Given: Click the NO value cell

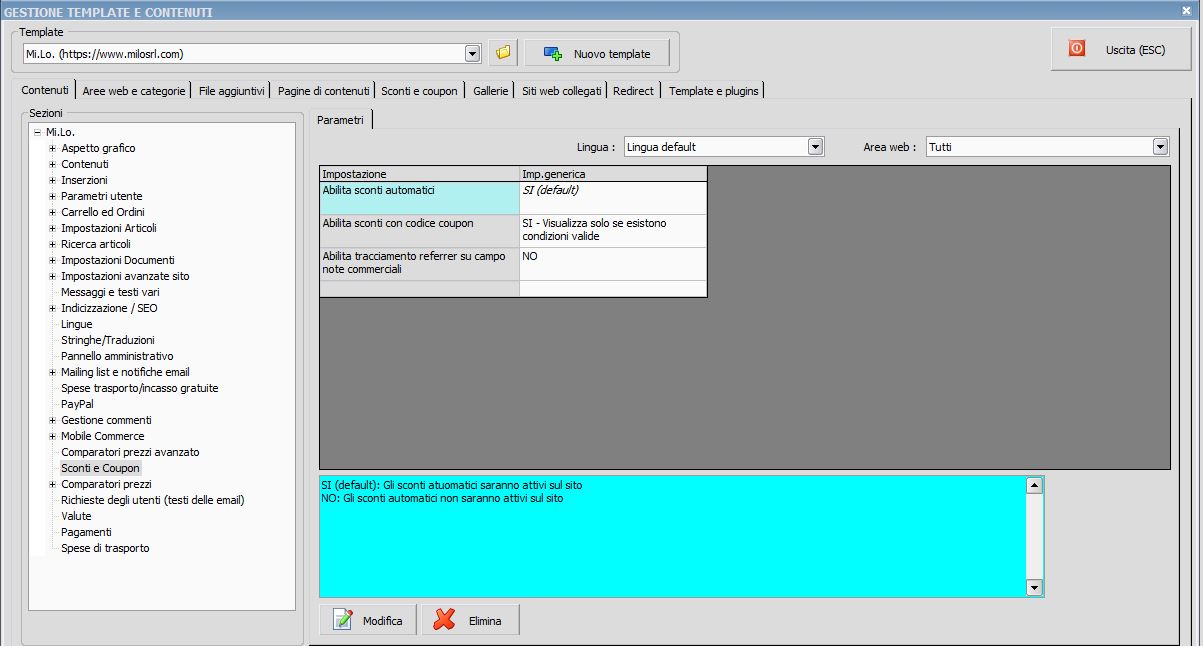Looking at the screenshot, I should pyautogui.click(x=613, y=264).
